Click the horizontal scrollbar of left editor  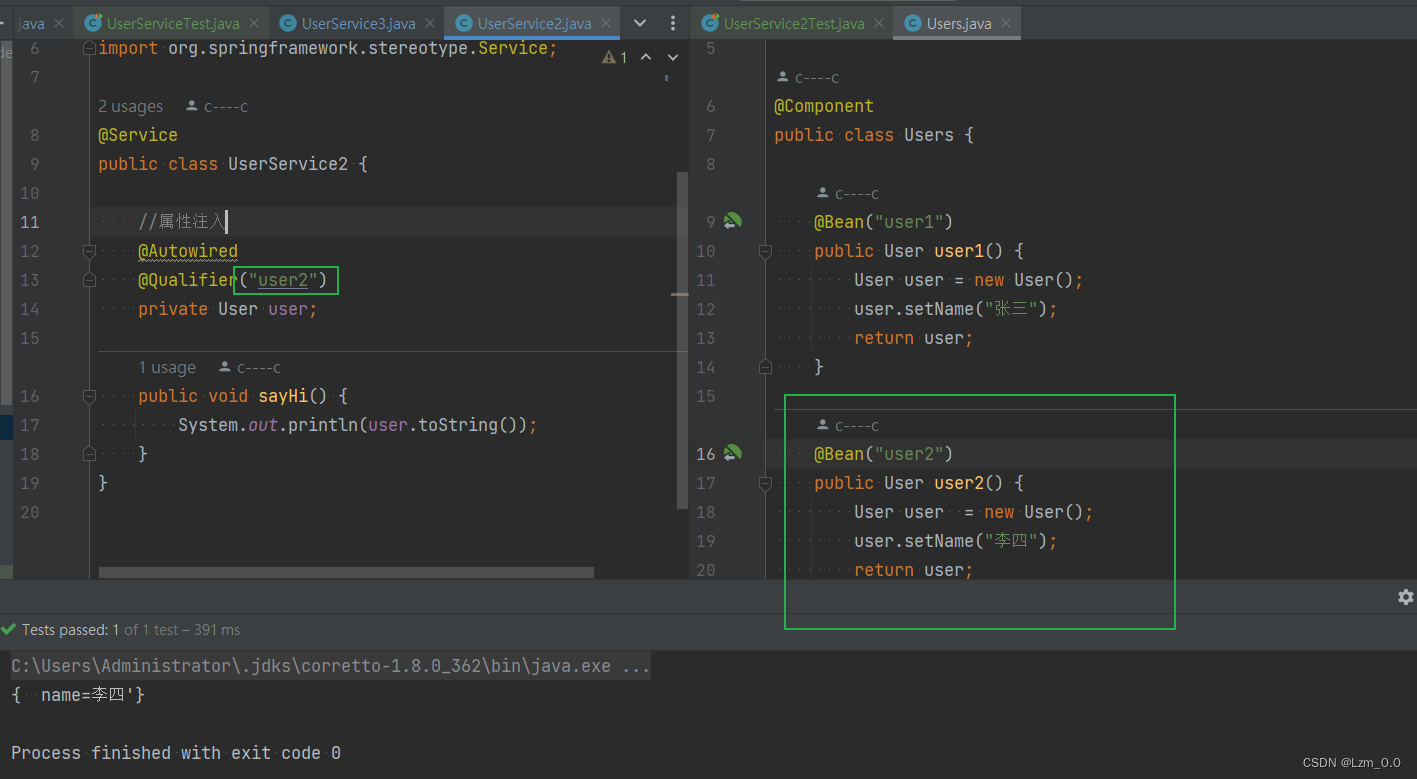[346, 573]
